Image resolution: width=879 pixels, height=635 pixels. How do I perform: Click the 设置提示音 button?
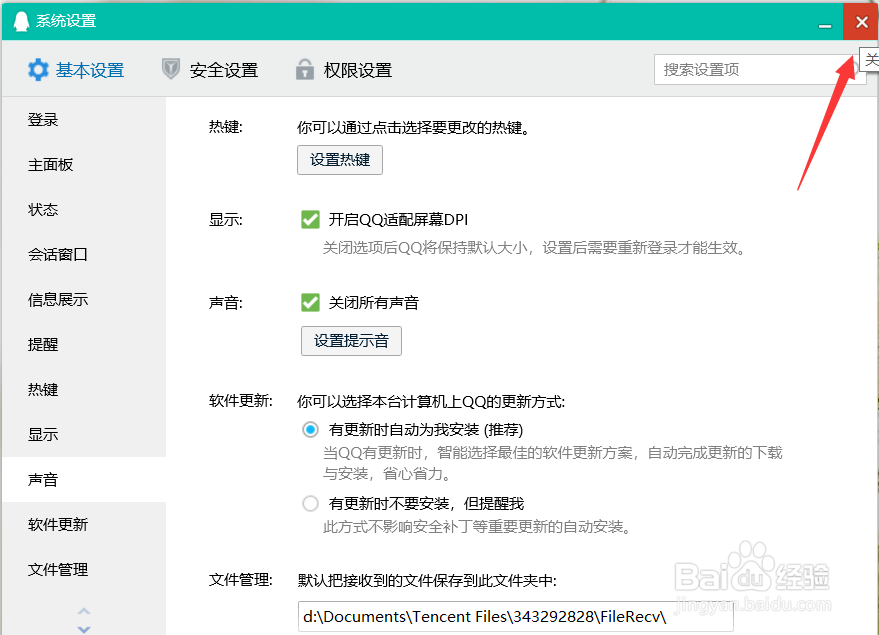click(351, 341)
